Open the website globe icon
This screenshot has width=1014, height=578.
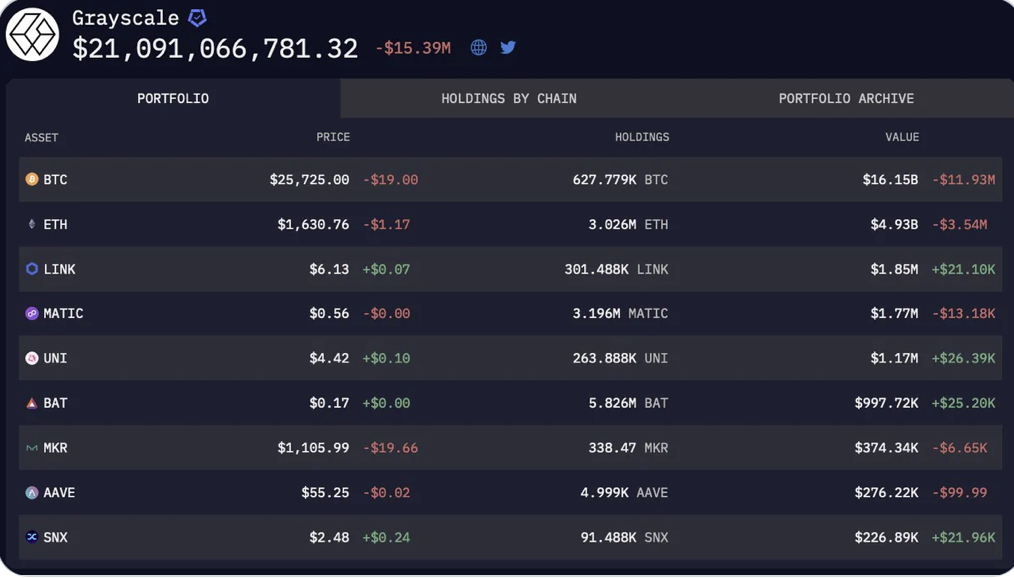(x=479, y=47)
